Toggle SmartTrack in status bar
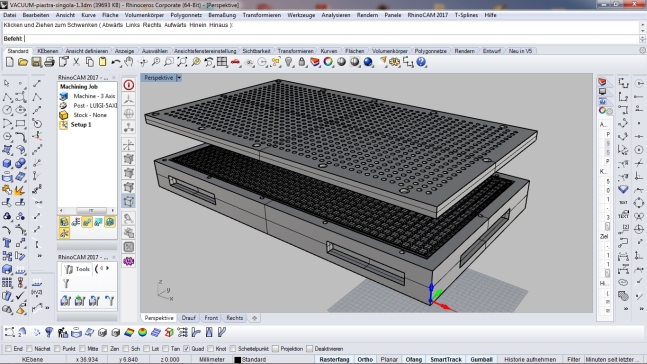Screen dimensions: 647x364 (446, 359)
